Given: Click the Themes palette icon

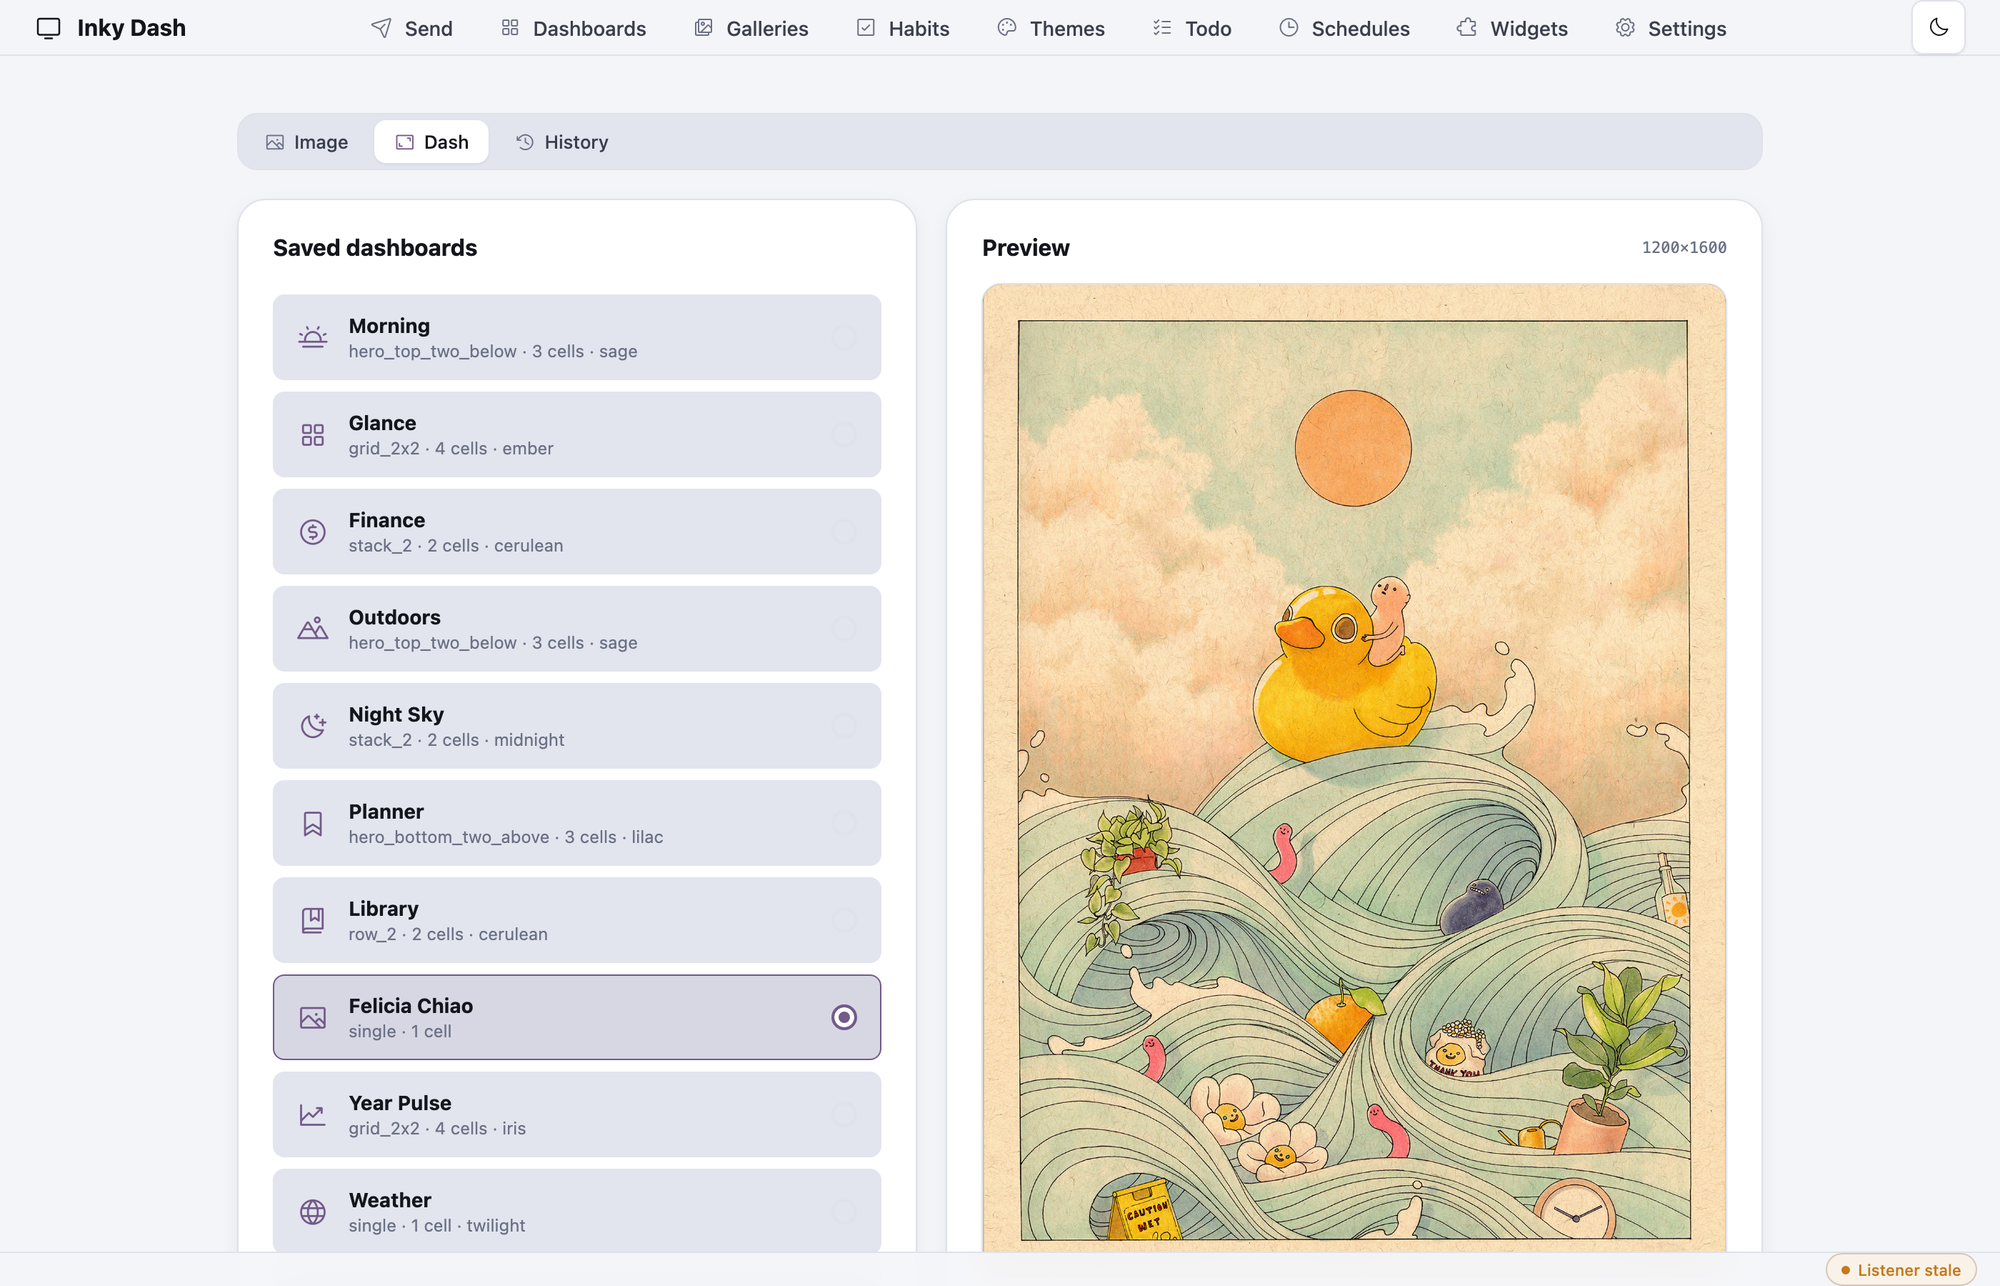Looking at the screenshot, I should (x=1007, y=28).
